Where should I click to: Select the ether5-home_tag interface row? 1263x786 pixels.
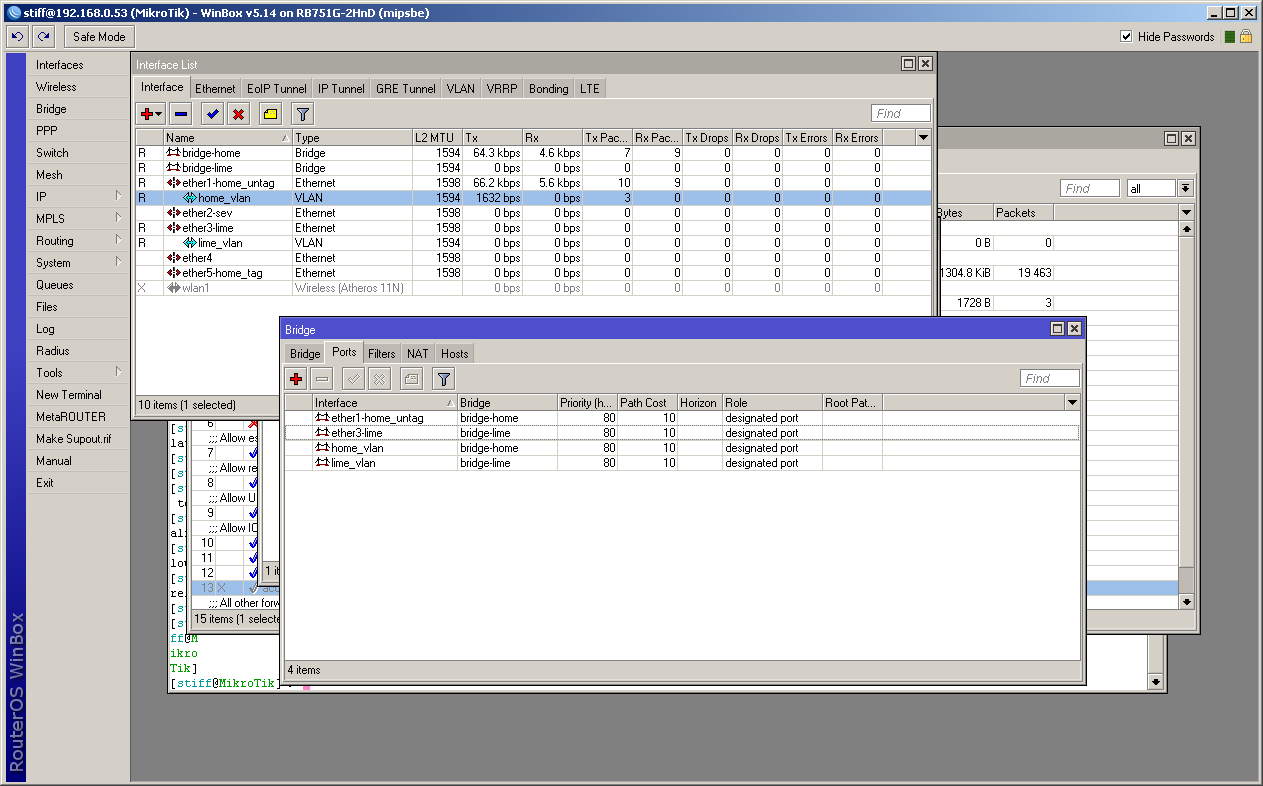(x=223, y=273)
